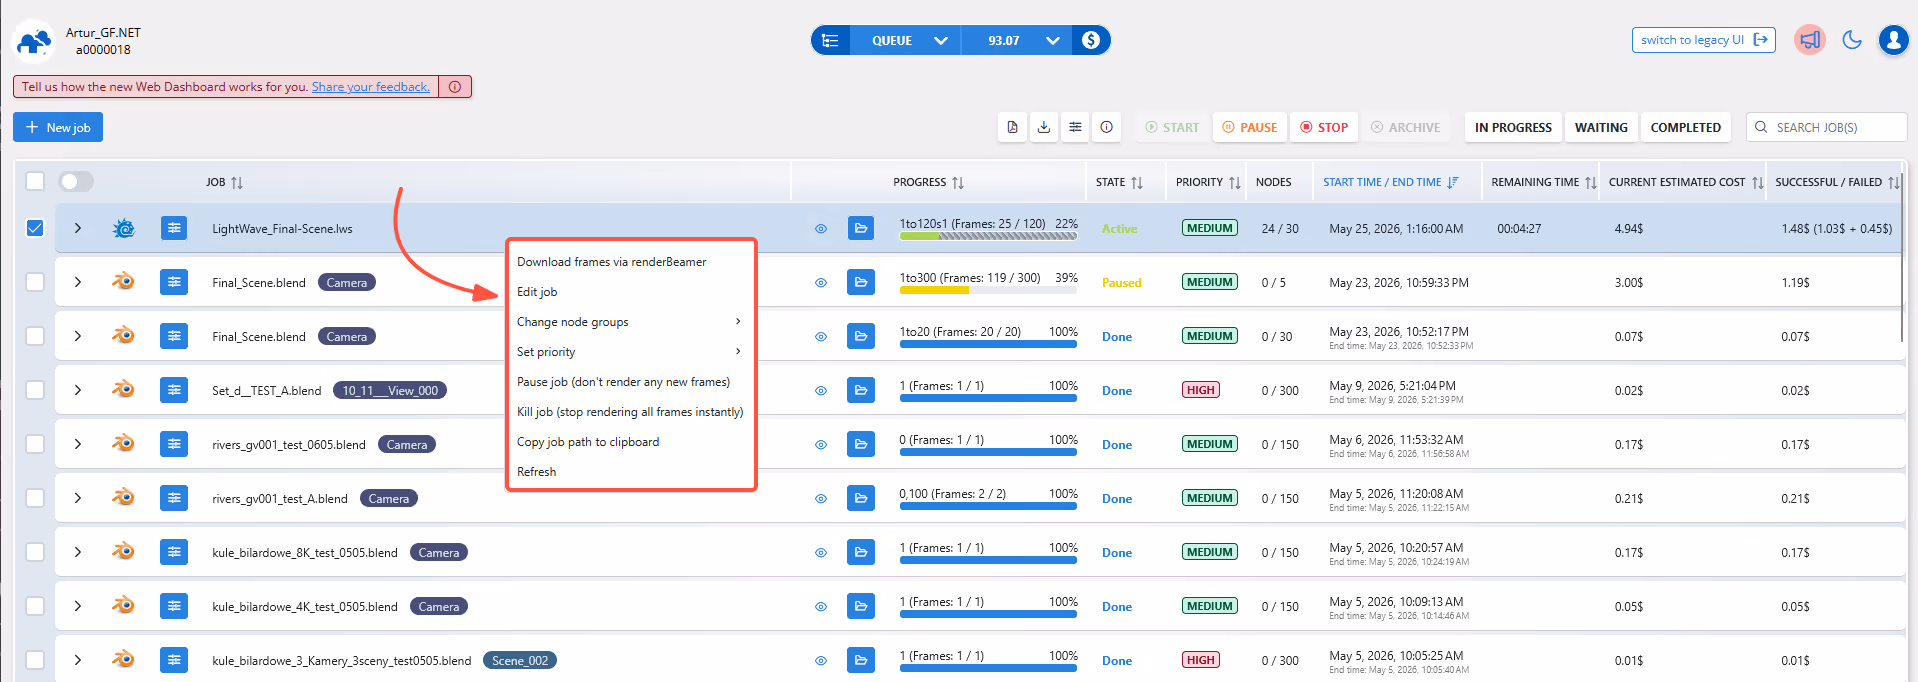Image resolution: width=1918 pixels, height=682 pixels.
Task: Open job settings icon for Set_d__TEST_A.blend
Action: 174,390
